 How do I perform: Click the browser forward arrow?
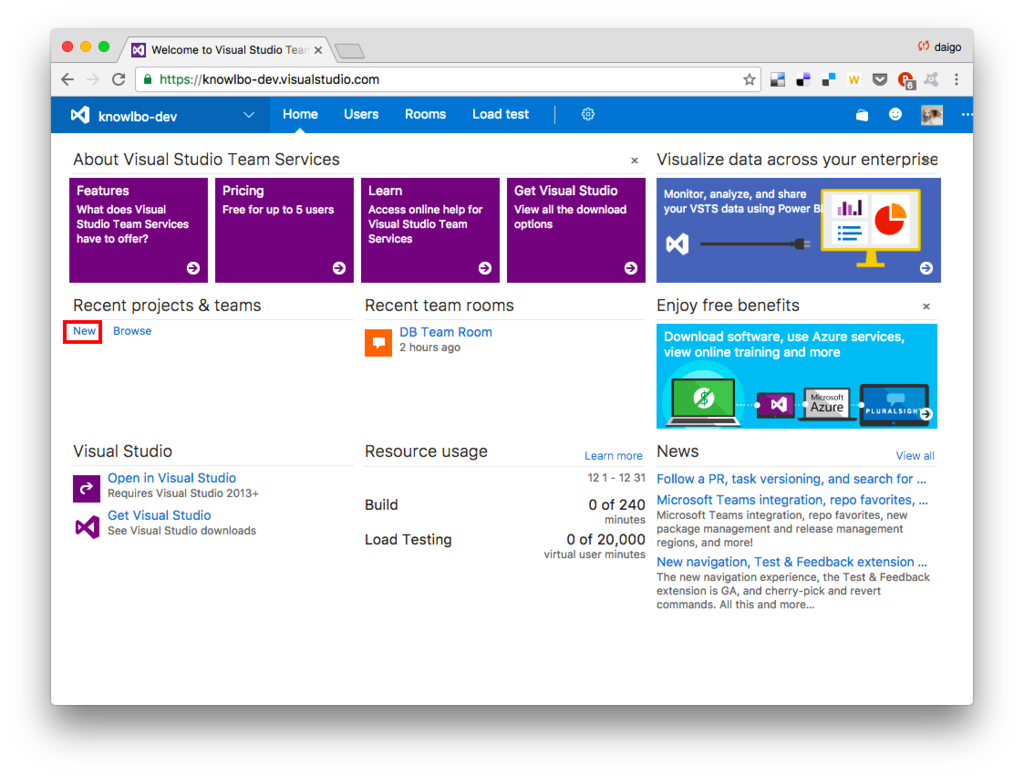click(x=93, y=80)
